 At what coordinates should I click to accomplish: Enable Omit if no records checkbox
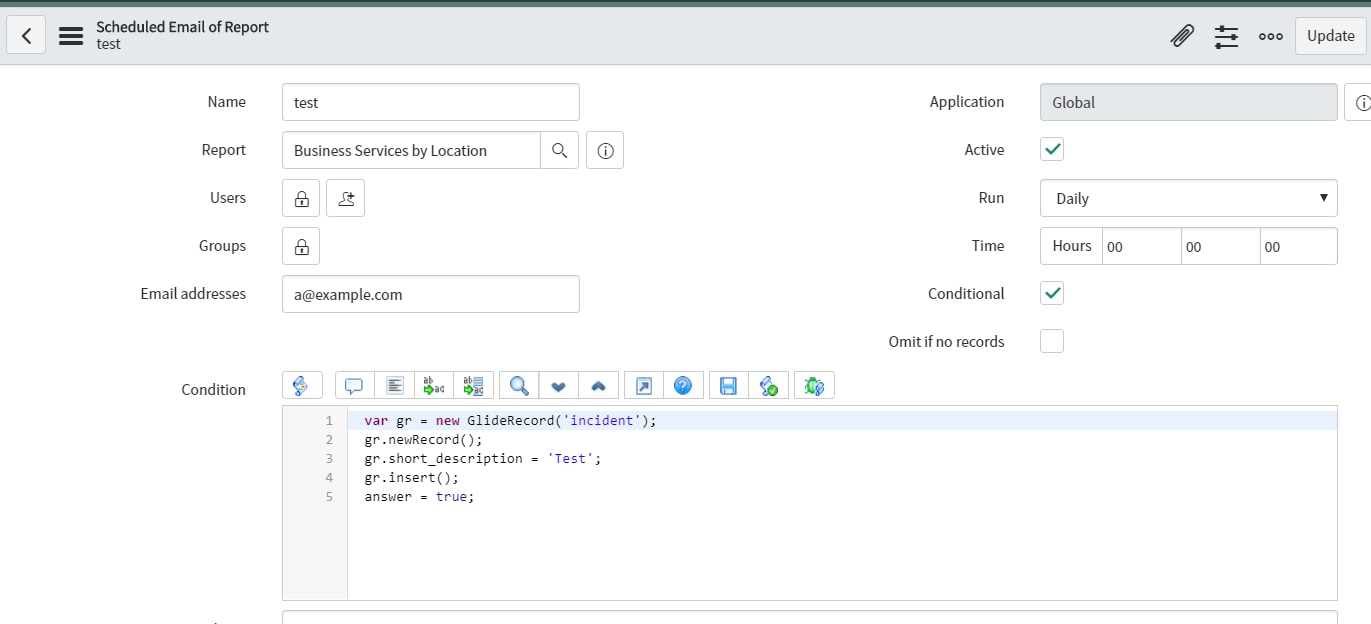click(1052, 342)
